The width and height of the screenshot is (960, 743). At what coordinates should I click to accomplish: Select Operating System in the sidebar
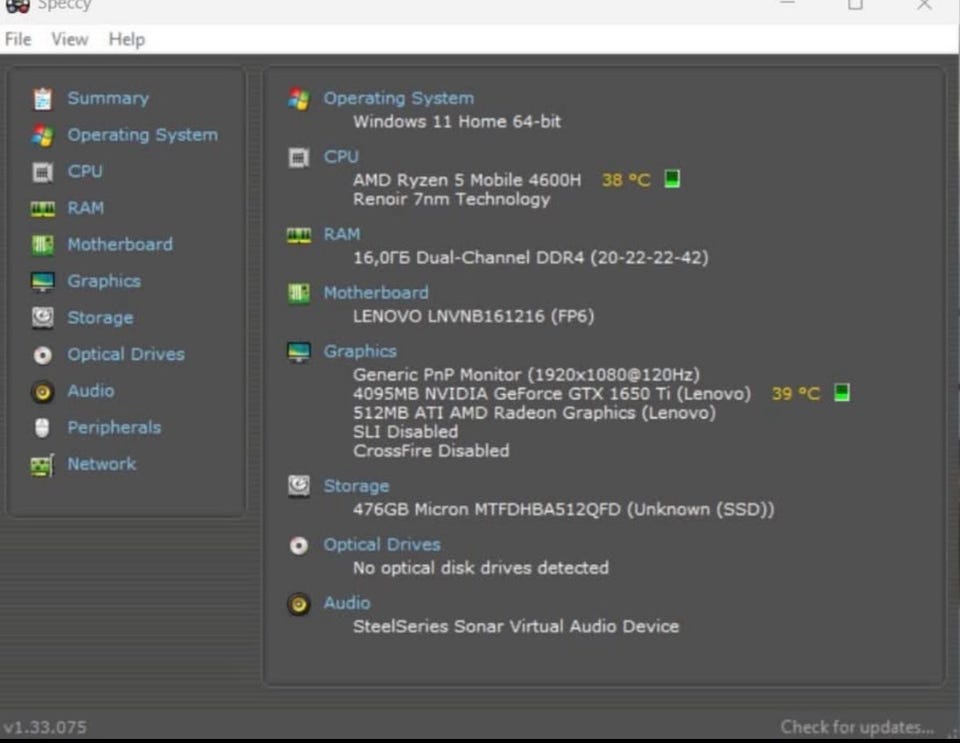(x=143, y=135)
